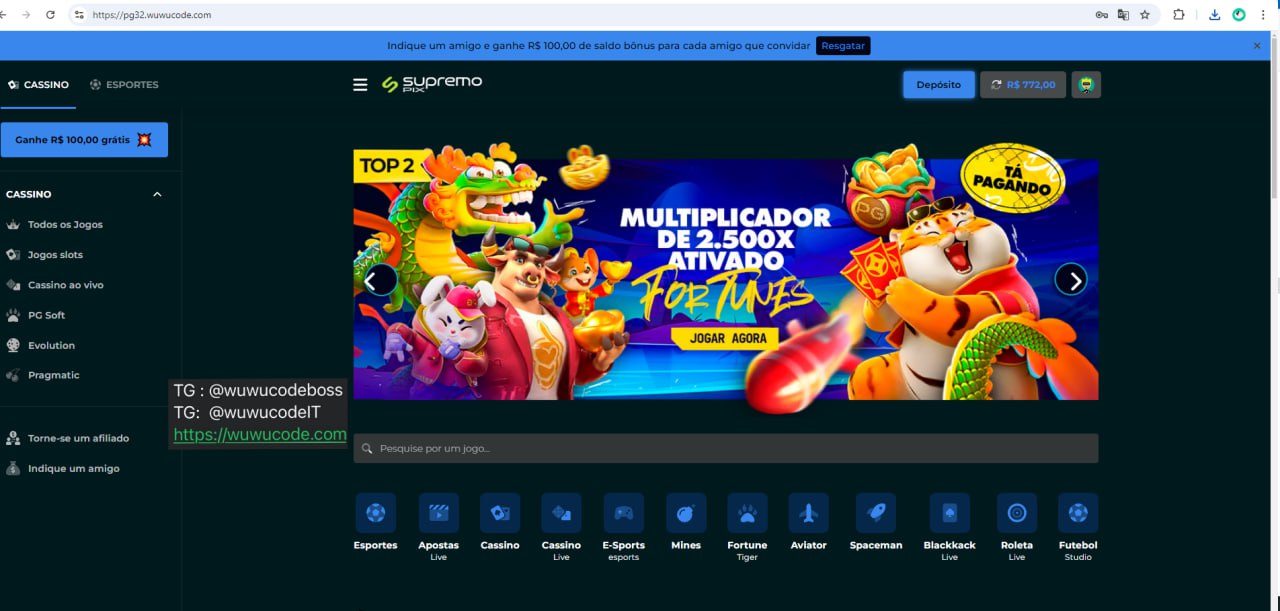Screen dimensions: 1280x611
Task: Open the Roleta Live icon
Action: tap(1016, 513)
